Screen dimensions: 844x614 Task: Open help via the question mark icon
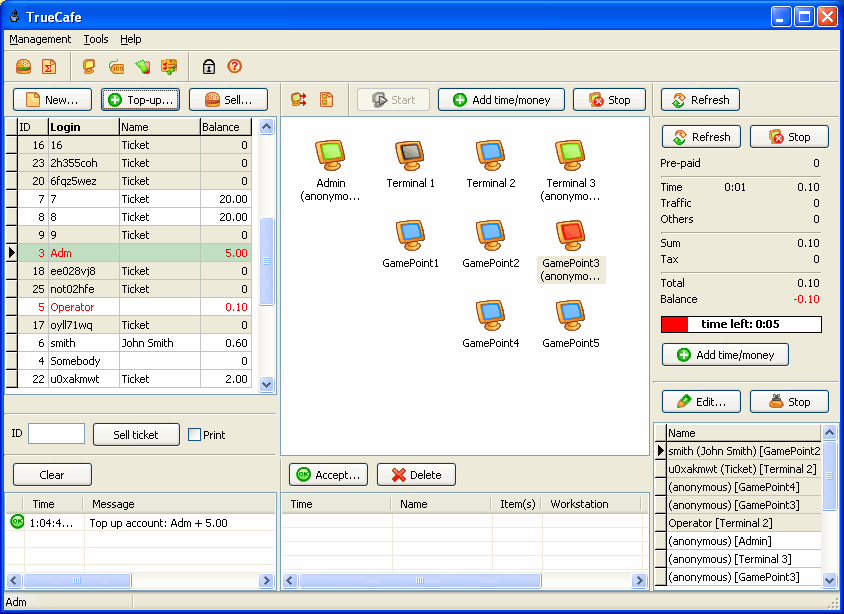(x=235, y=67)
